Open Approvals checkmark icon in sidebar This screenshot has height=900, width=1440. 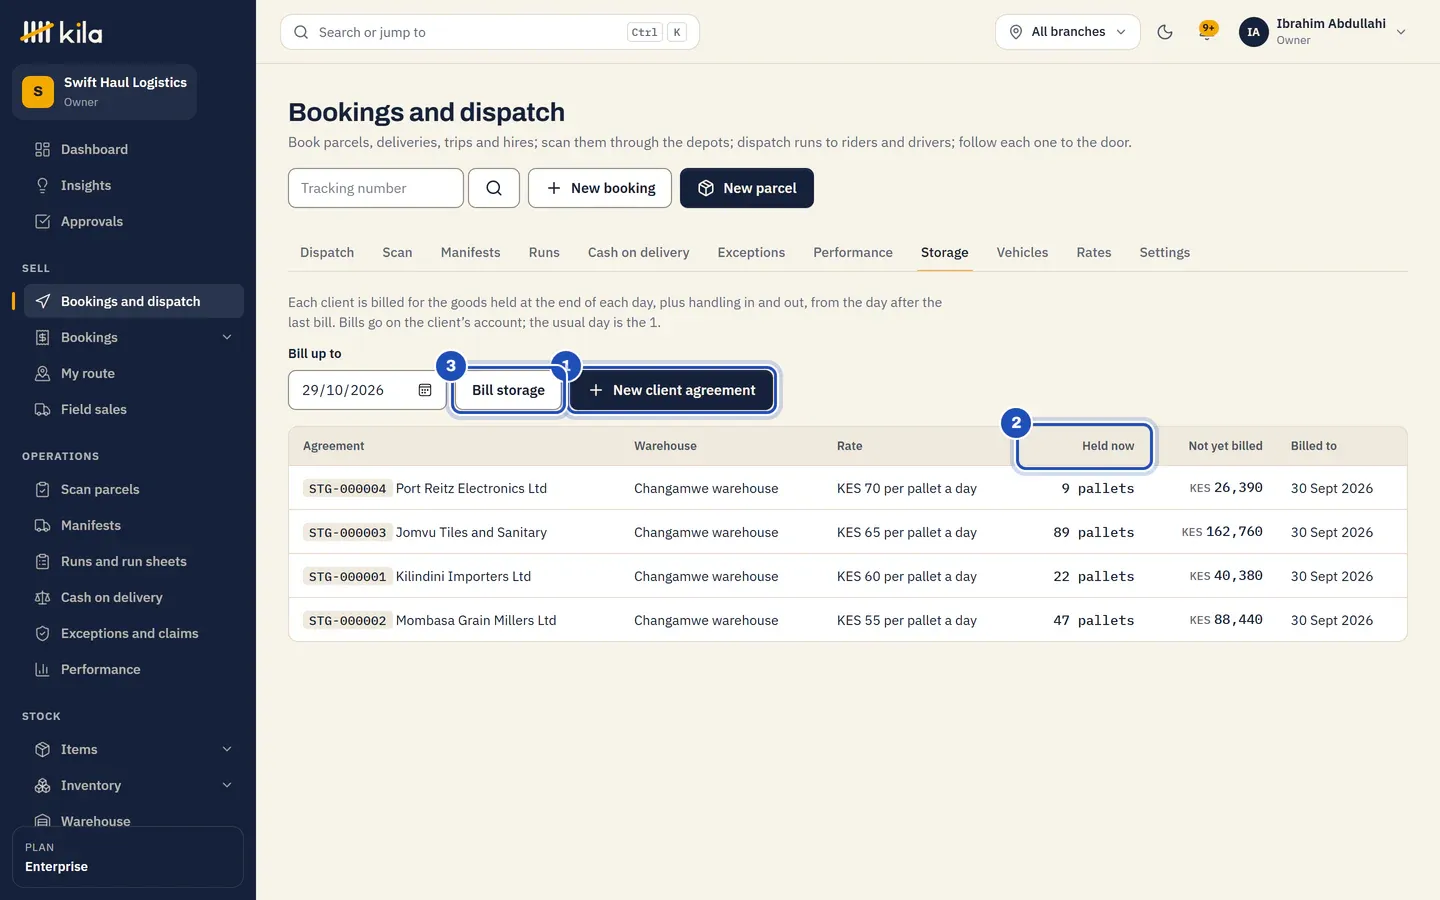tap(42, 221)
